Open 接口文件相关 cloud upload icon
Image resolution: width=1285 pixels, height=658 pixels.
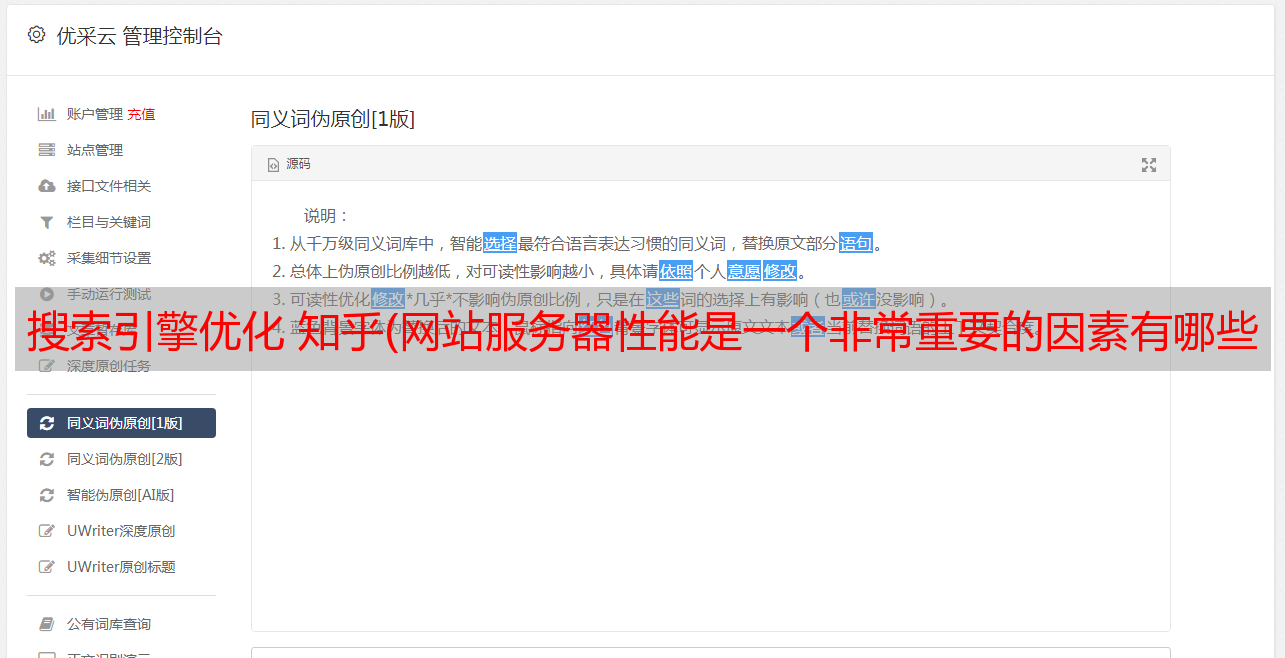coord(46,186)
